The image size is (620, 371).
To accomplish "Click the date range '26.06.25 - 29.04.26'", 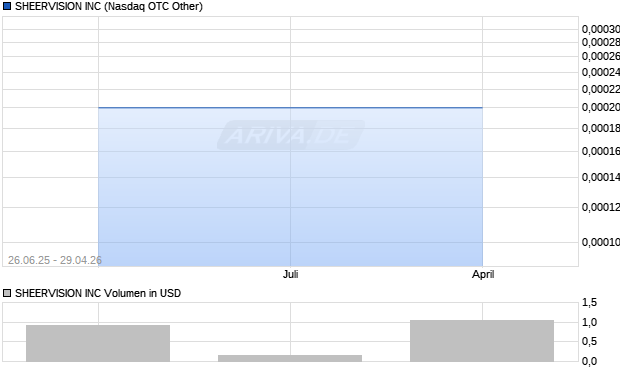I will 55,260.
